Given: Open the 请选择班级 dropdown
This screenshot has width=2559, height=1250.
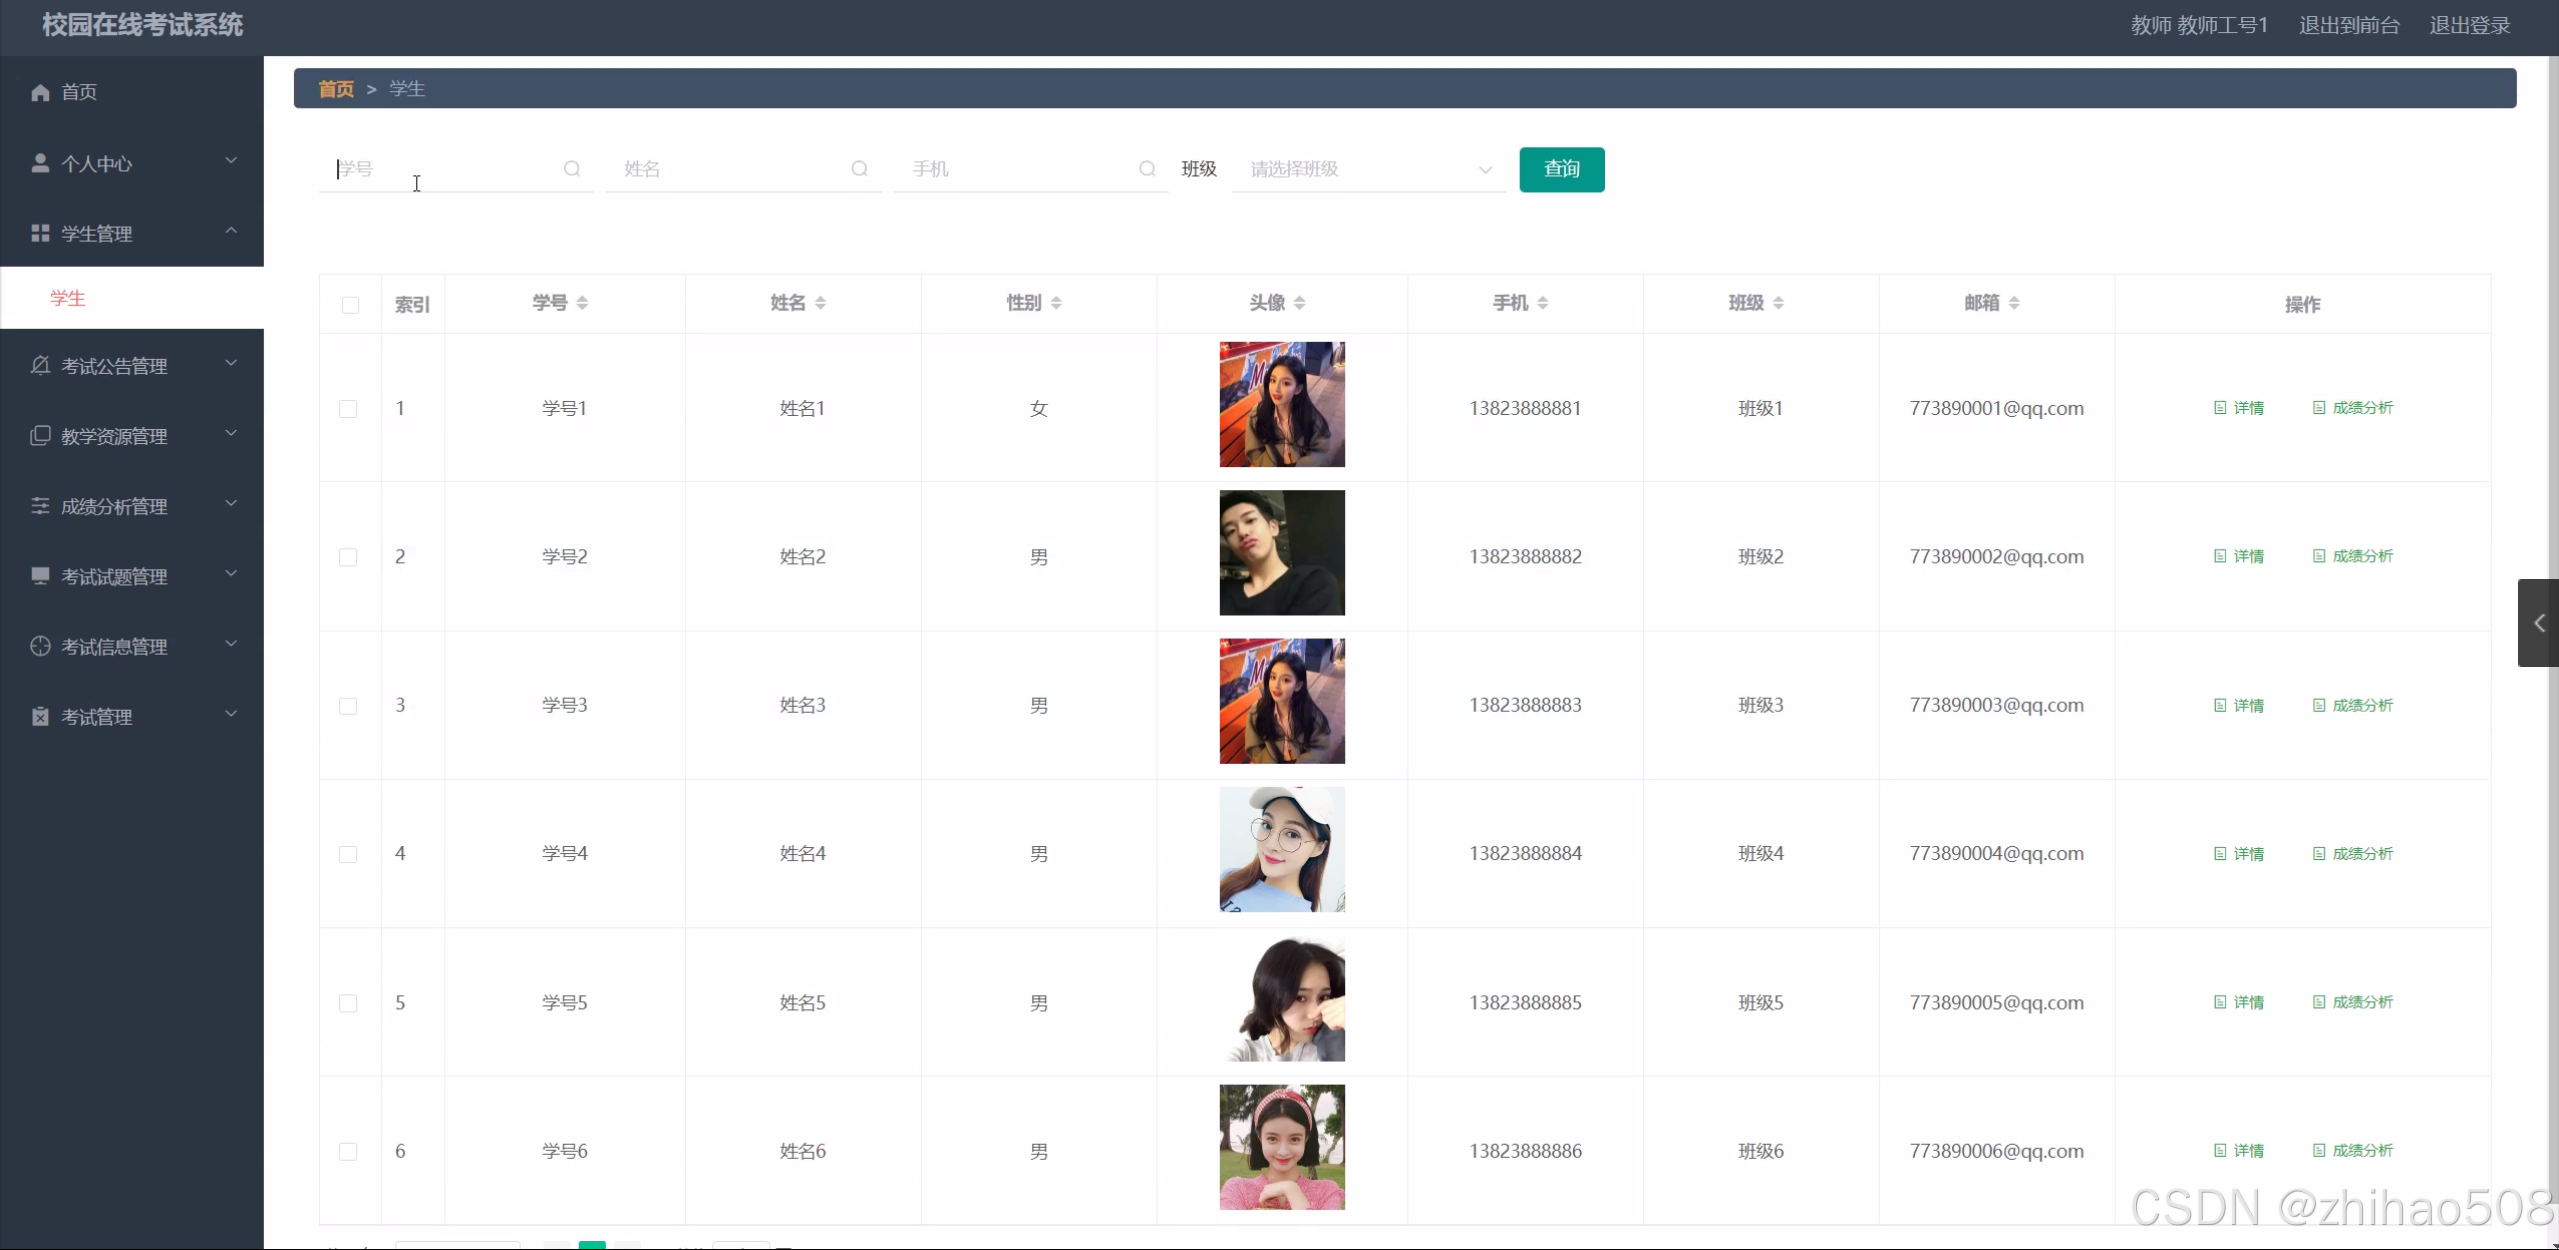Looking at the screenshot, I should 1368,169.
